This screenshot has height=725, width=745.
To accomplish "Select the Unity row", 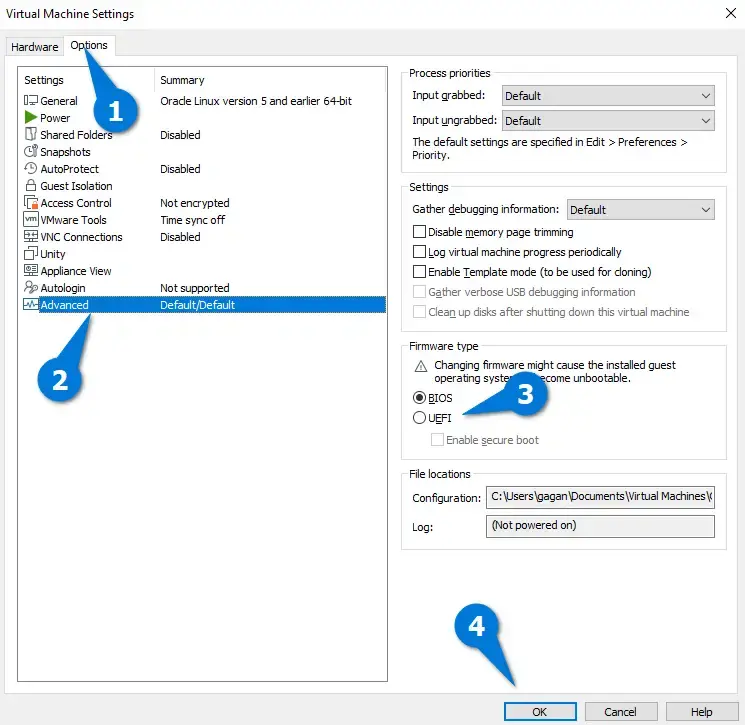I will (x=204, y=254).
